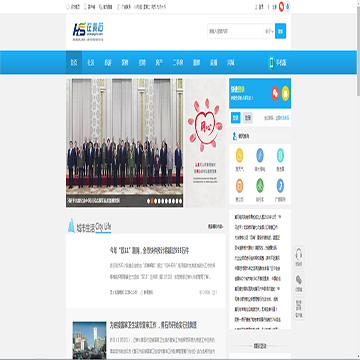
Task: Open the orange circular service icon
Action: (239, 186)
